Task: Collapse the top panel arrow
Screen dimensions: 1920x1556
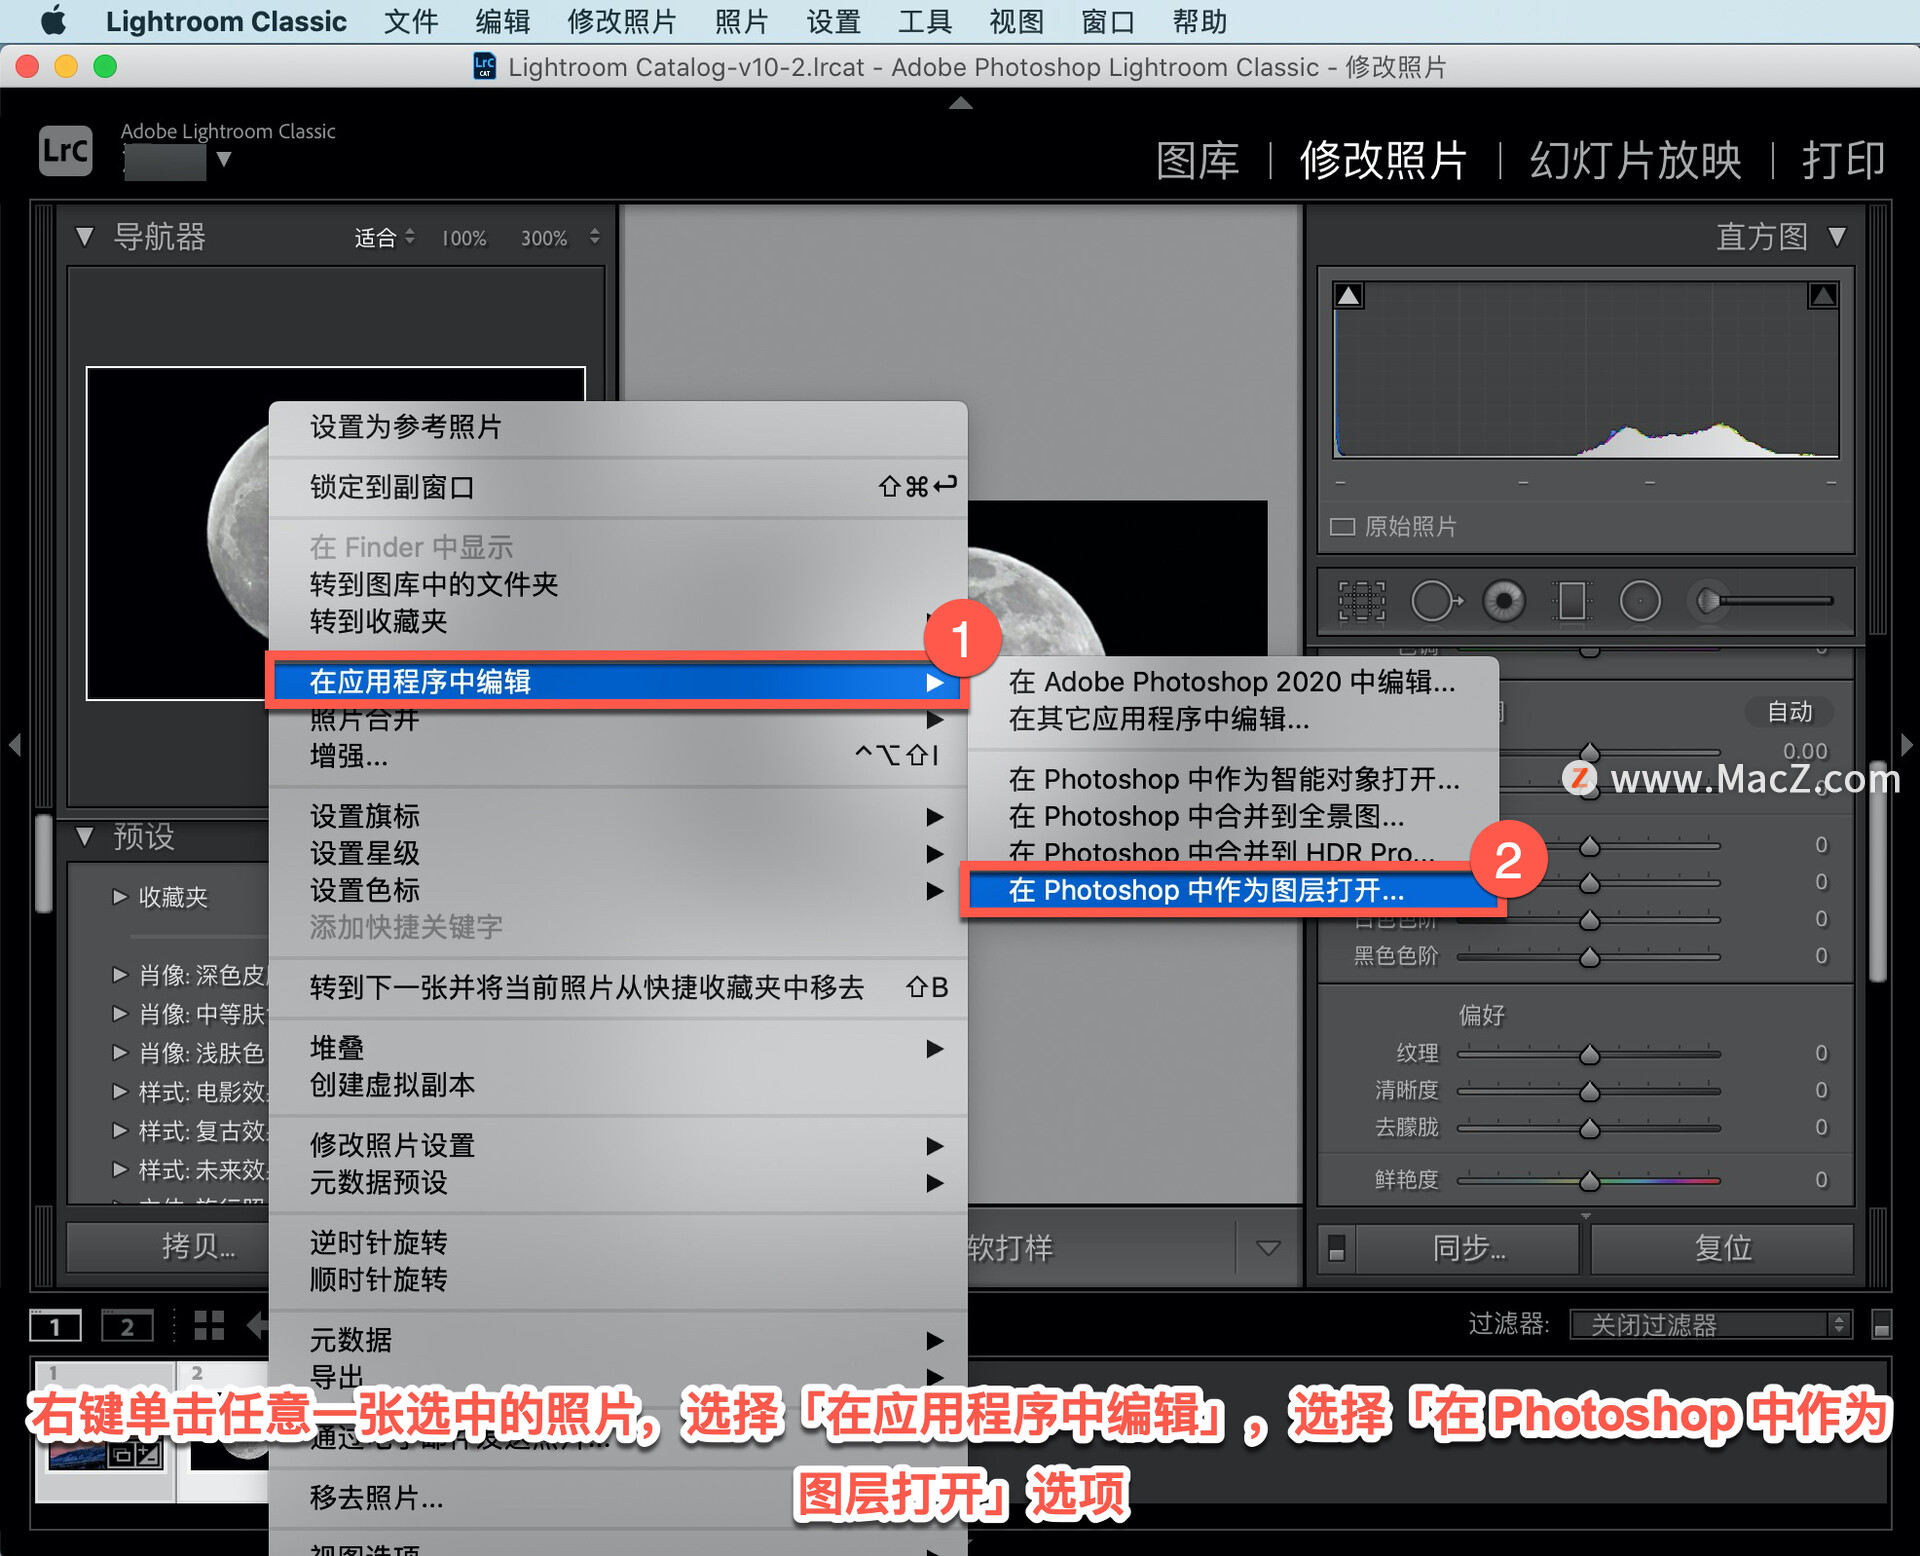Action: pyautogui.click(x=960, y=103)
